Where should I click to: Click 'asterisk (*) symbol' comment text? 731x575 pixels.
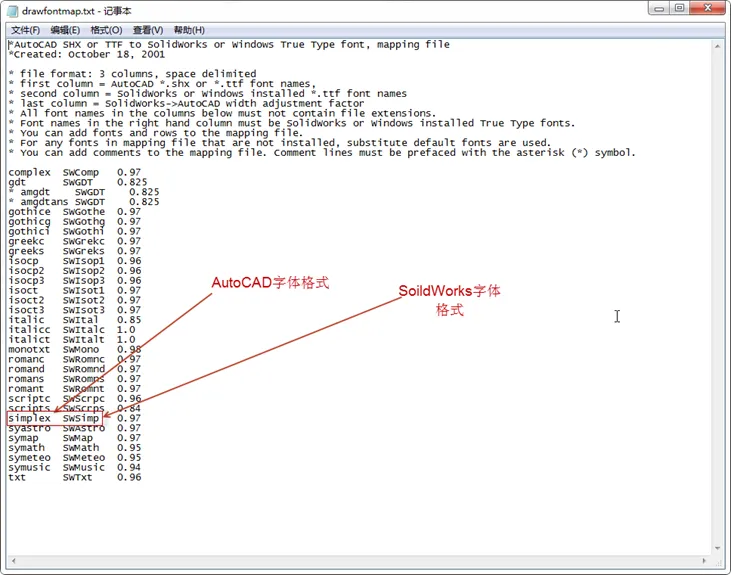[575, 153]
